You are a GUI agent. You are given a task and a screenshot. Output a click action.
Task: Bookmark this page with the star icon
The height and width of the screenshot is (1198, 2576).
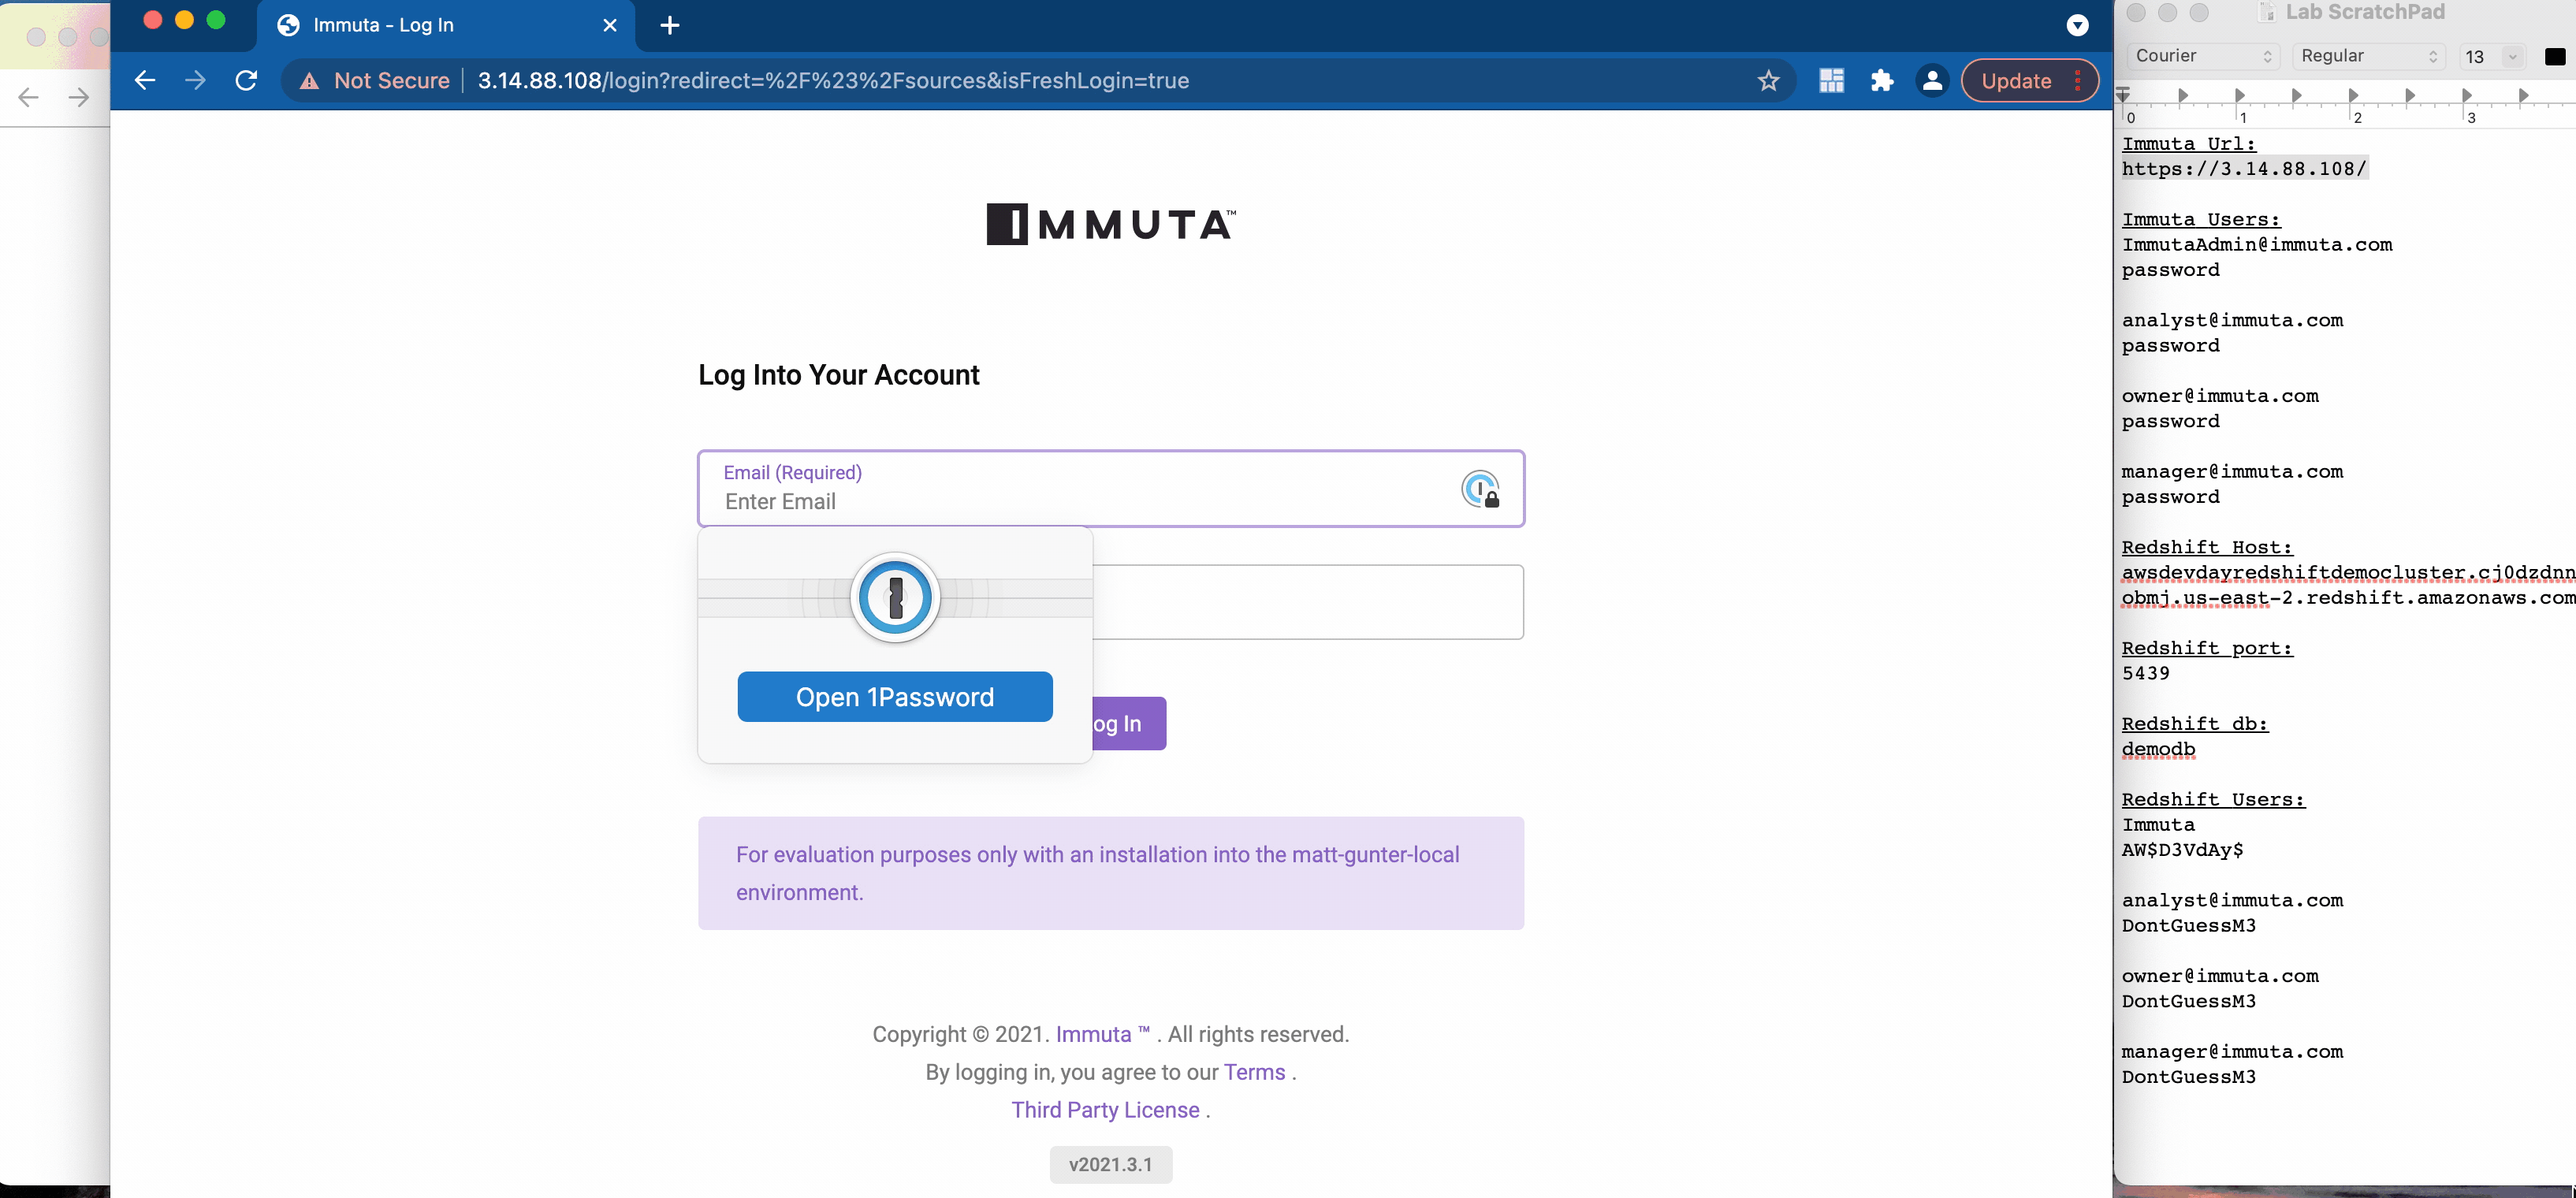pyautogui.click(x=1768, y=81)
